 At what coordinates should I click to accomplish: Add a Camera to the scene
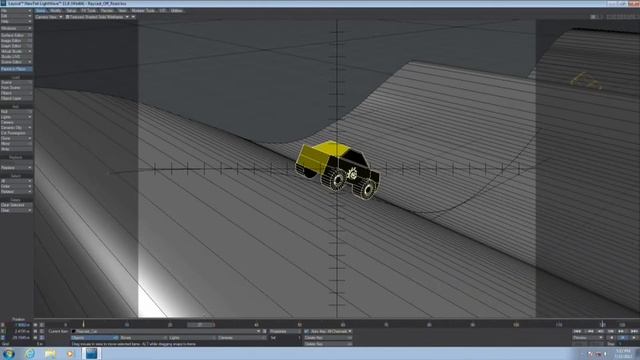16,122
